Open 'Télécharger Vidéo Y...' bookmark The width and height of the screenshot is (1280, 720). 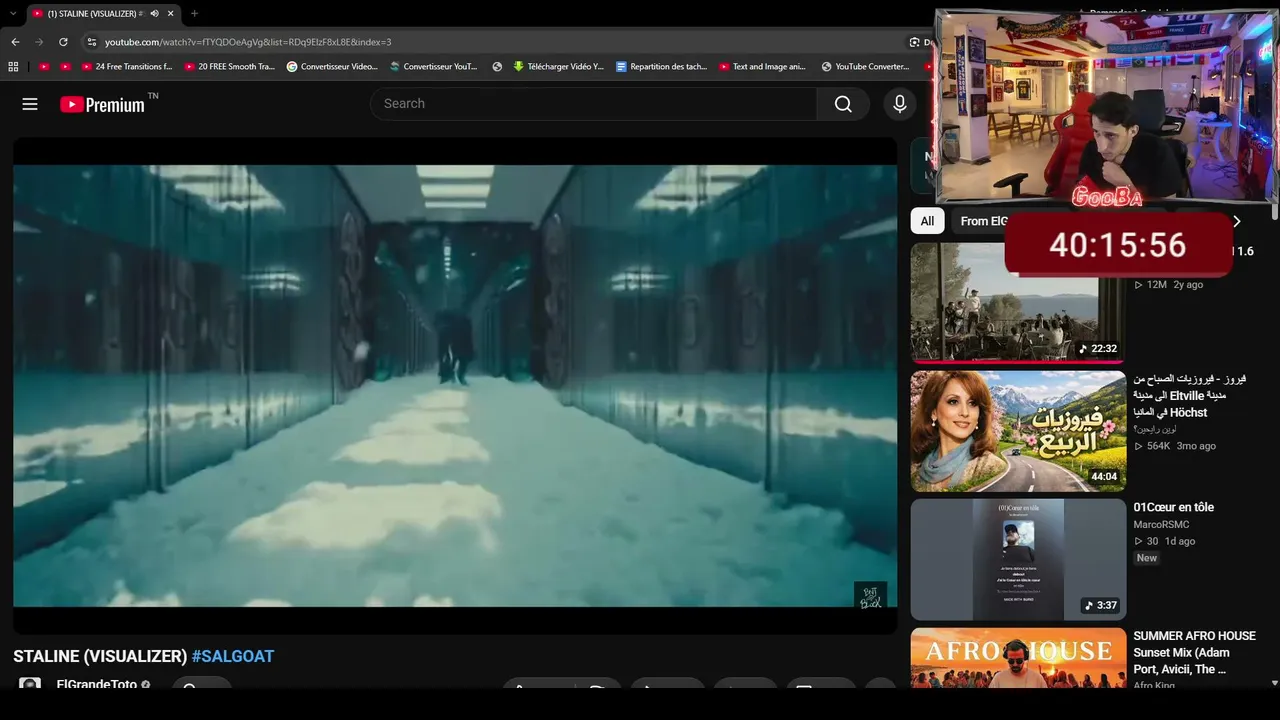(x=559, y=67)
